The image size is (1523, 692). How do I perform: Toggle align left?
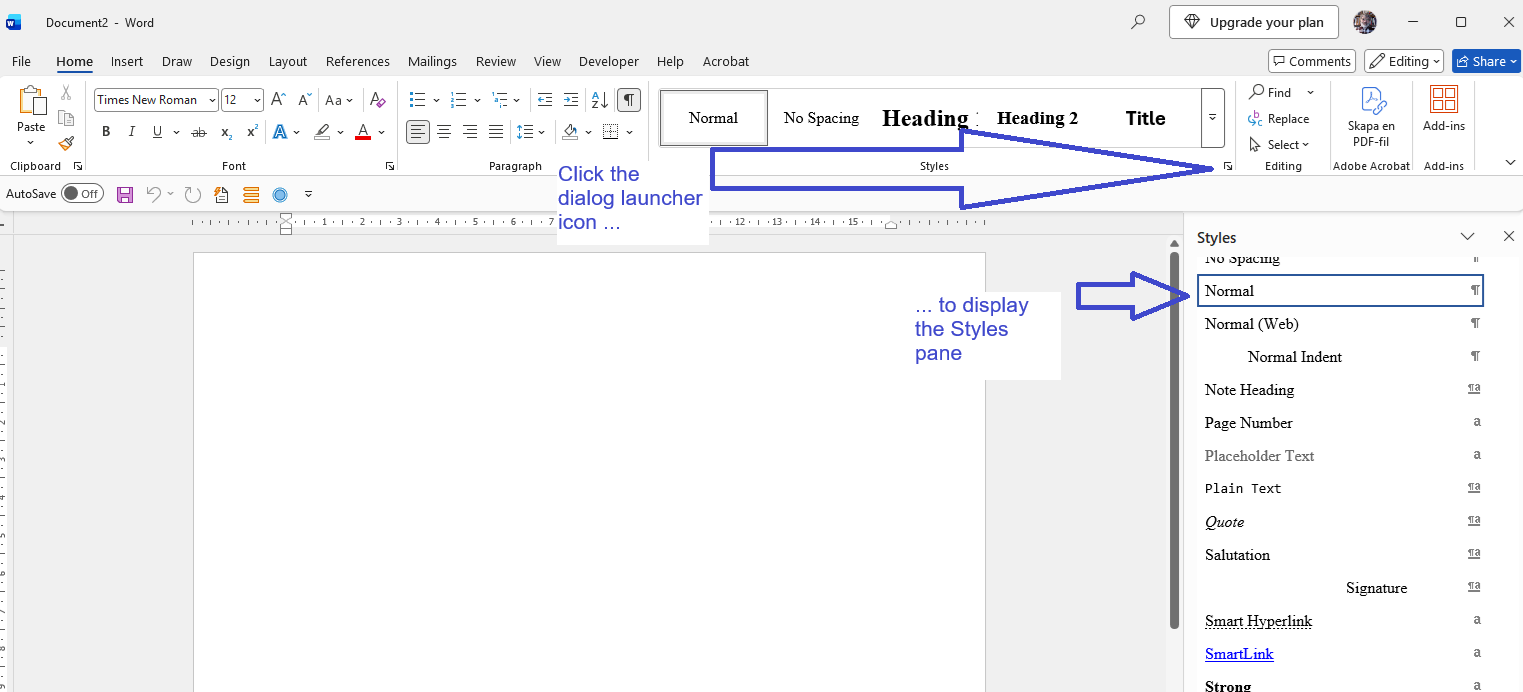[x=418, y=132]
